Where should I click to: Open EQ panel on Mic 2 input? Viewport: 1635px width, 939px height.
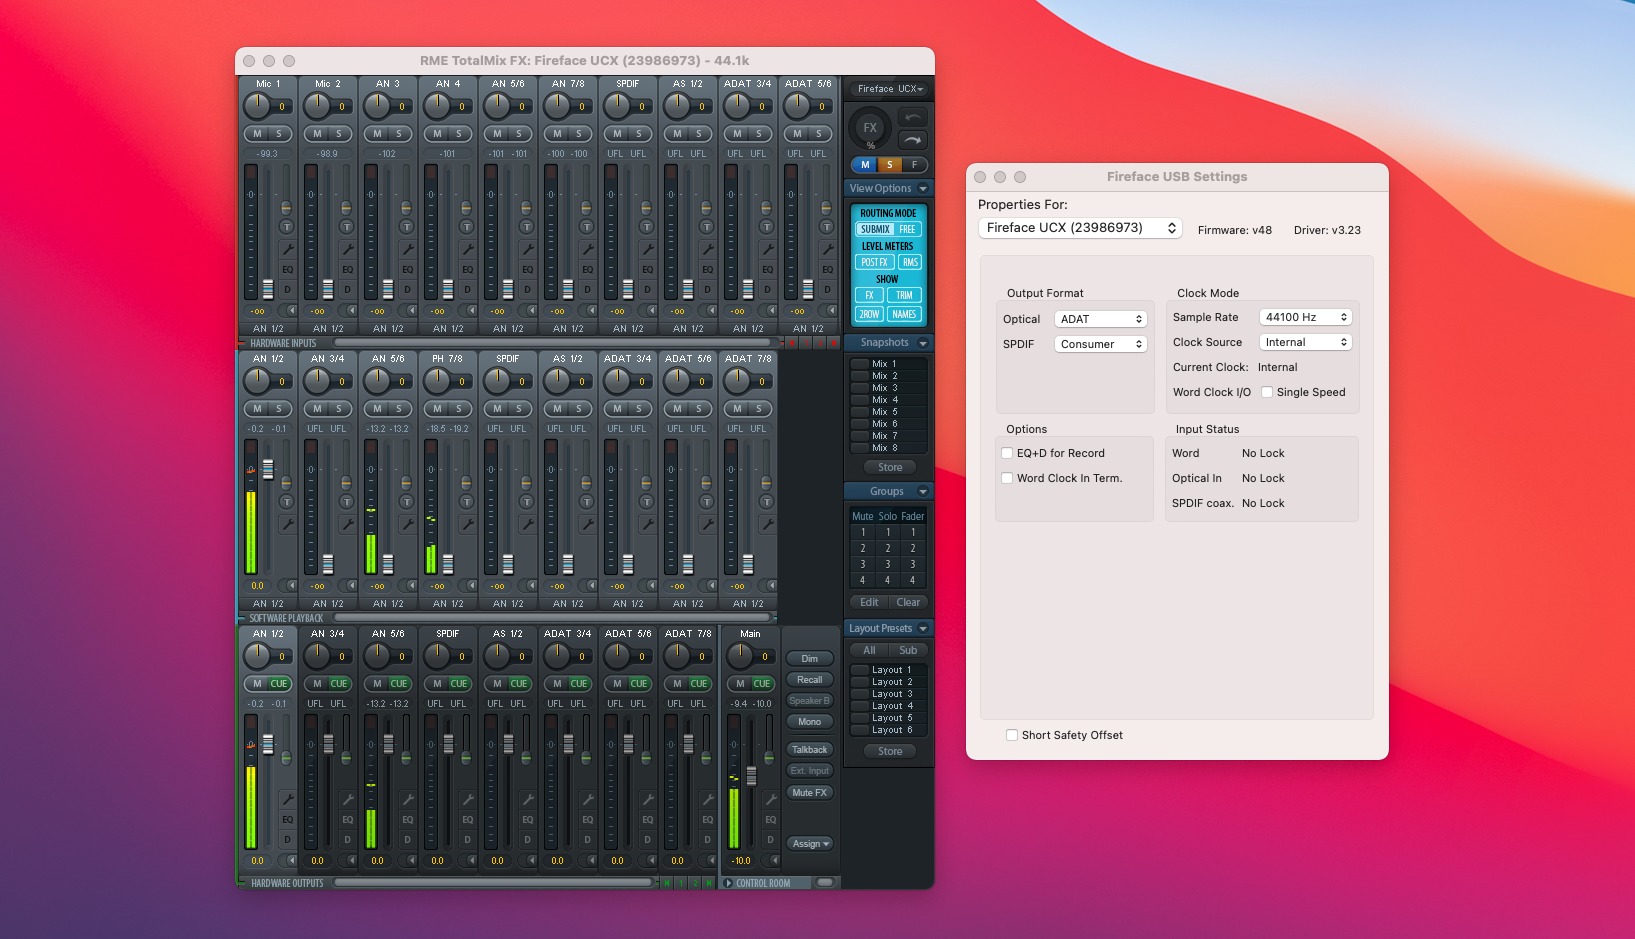click(x=347, y=270)
